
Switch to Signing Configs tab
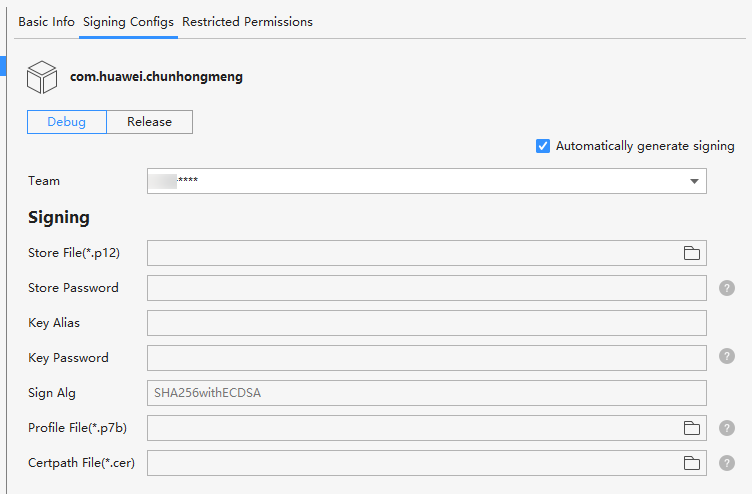point(128,22)
